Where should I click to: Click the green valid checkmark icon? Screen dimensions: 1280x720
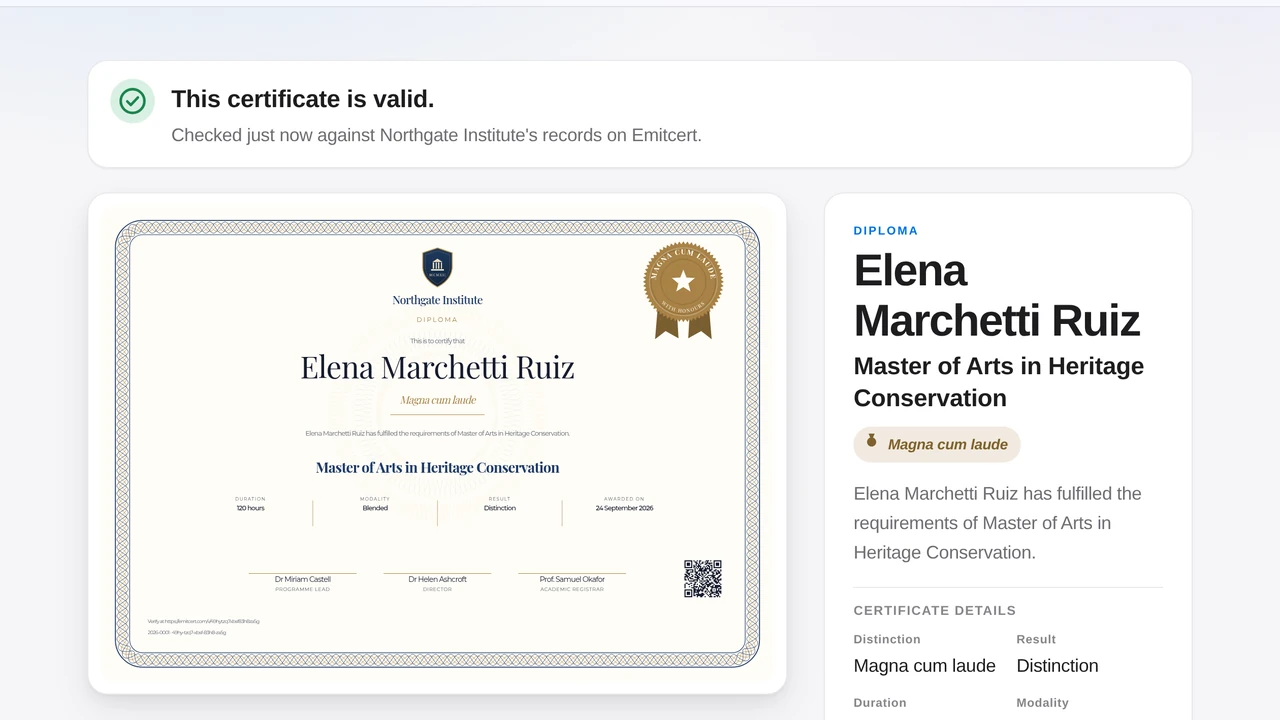tap(132, 101)
